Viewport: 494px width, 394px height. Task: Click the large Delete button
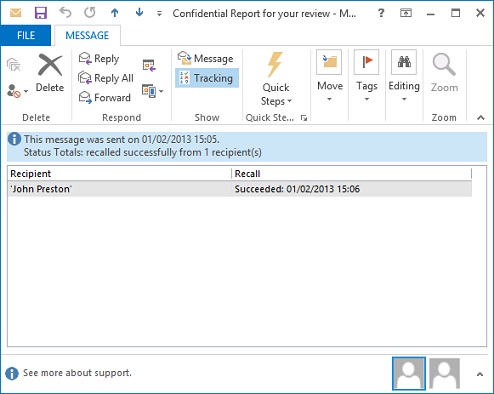click(x=50, y=73)
